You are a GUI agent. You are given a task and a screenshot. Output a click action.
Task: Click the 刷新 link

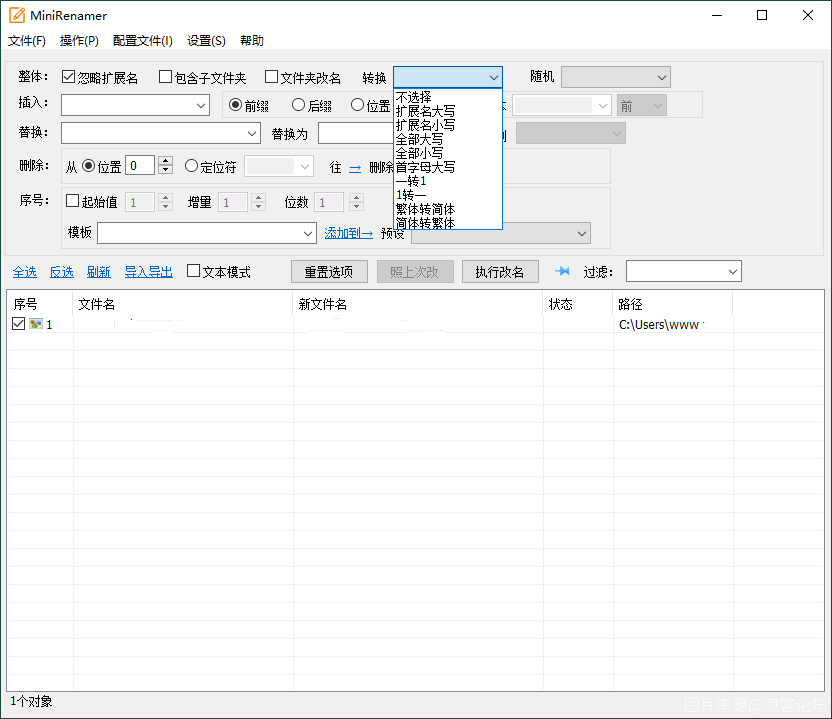click(x=99, y=272)
